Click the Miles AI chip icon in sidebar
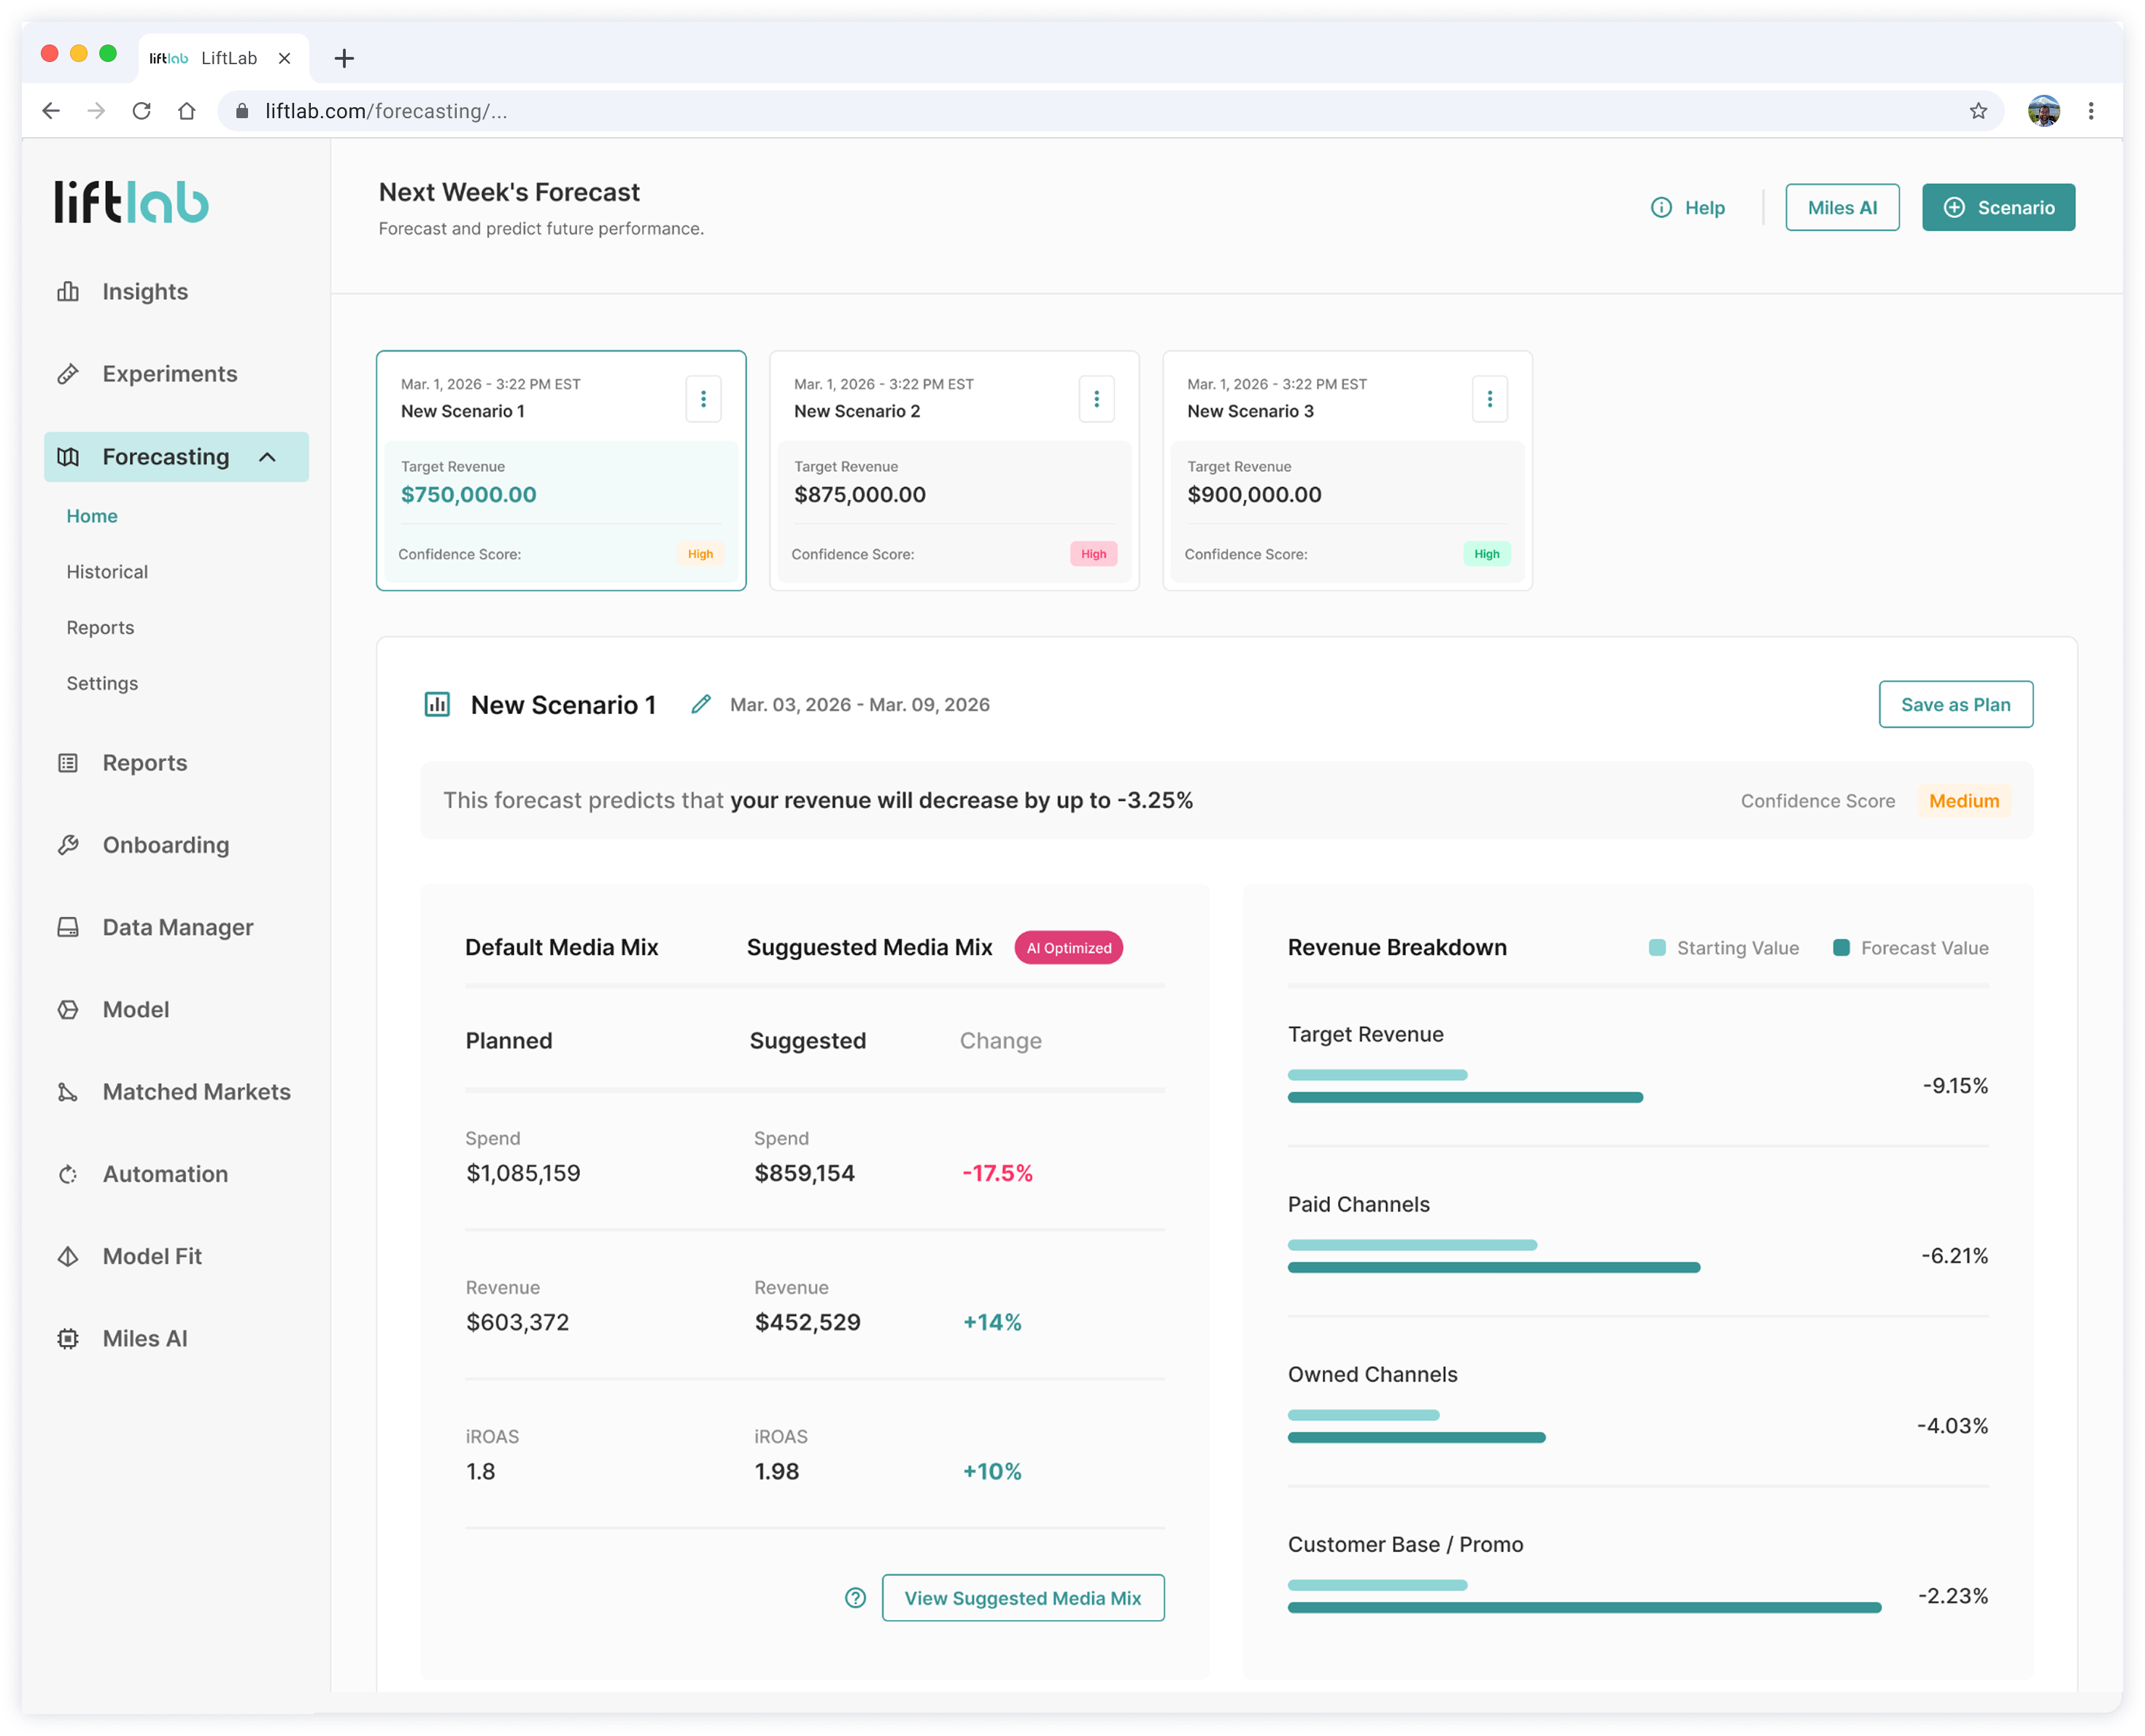The image size is (2145, 1736). 68,1338
